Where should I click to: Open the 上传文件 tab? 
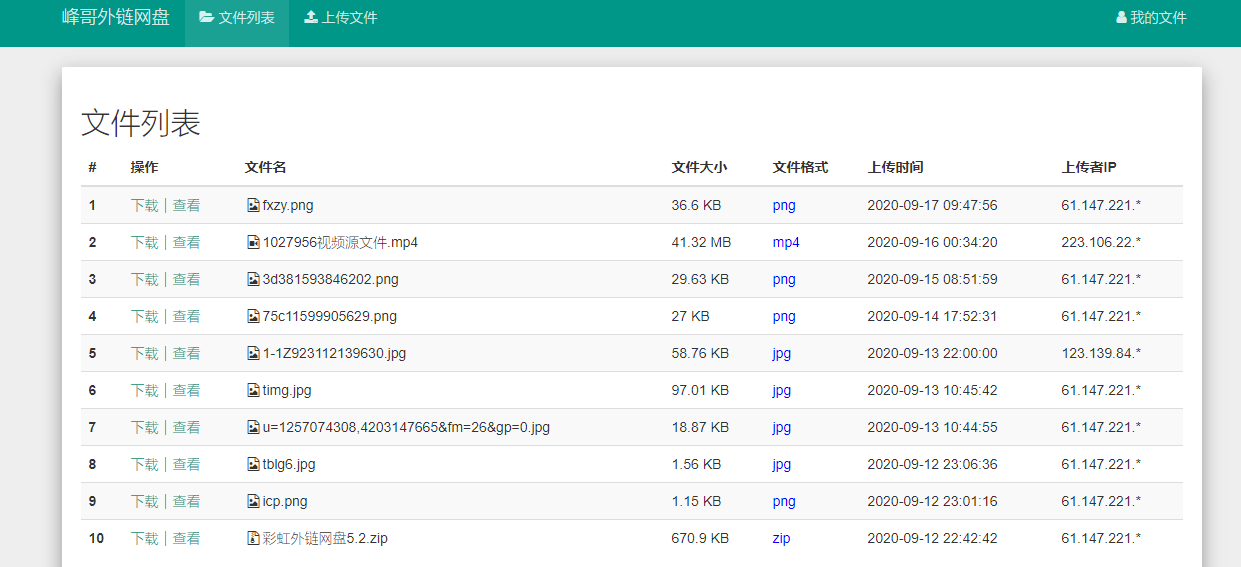pos(341,17)
